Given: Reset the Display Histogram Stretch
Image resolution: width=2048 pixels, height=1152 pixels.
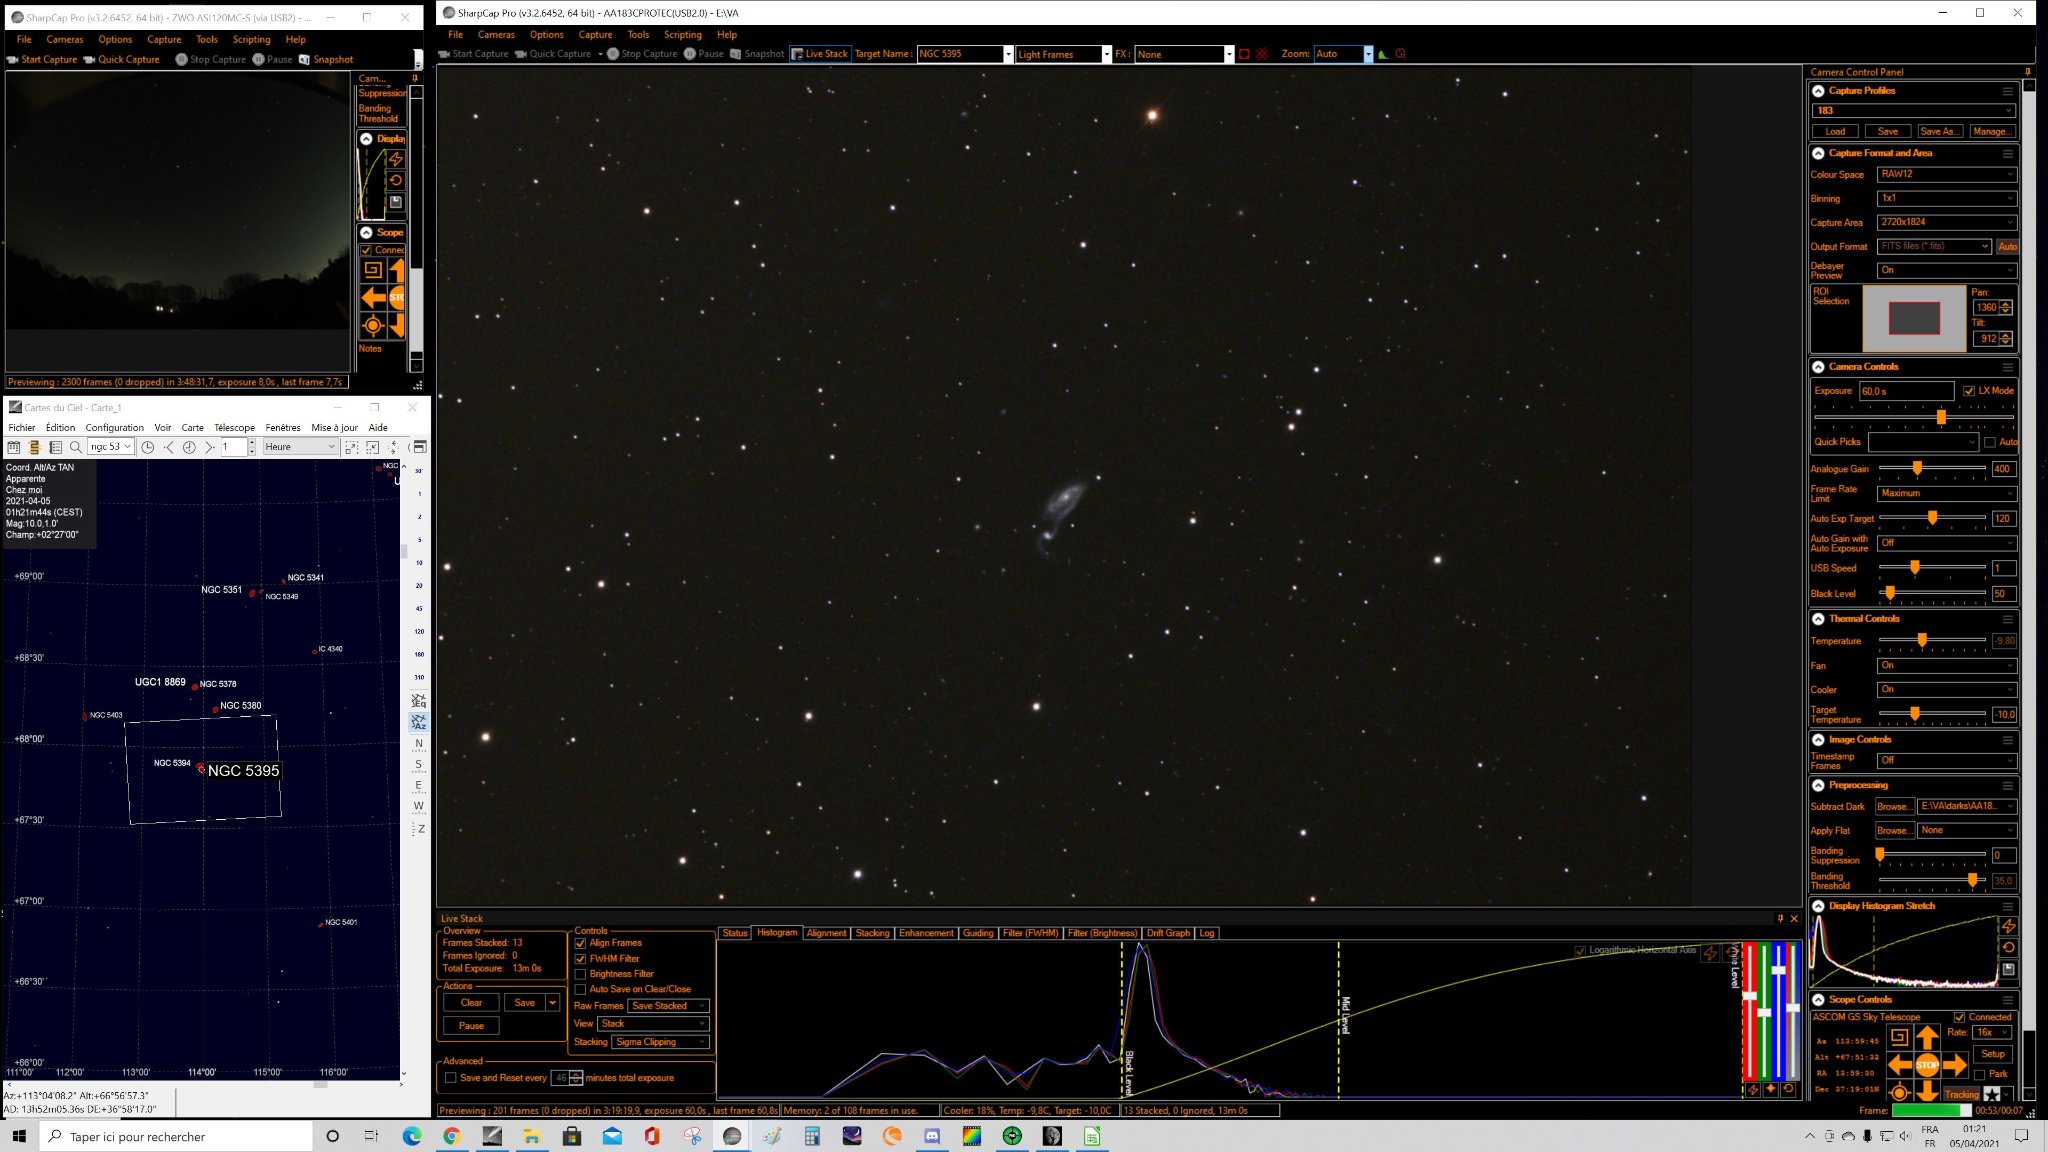Looking at the screenshot, I should pos(2008,947).
